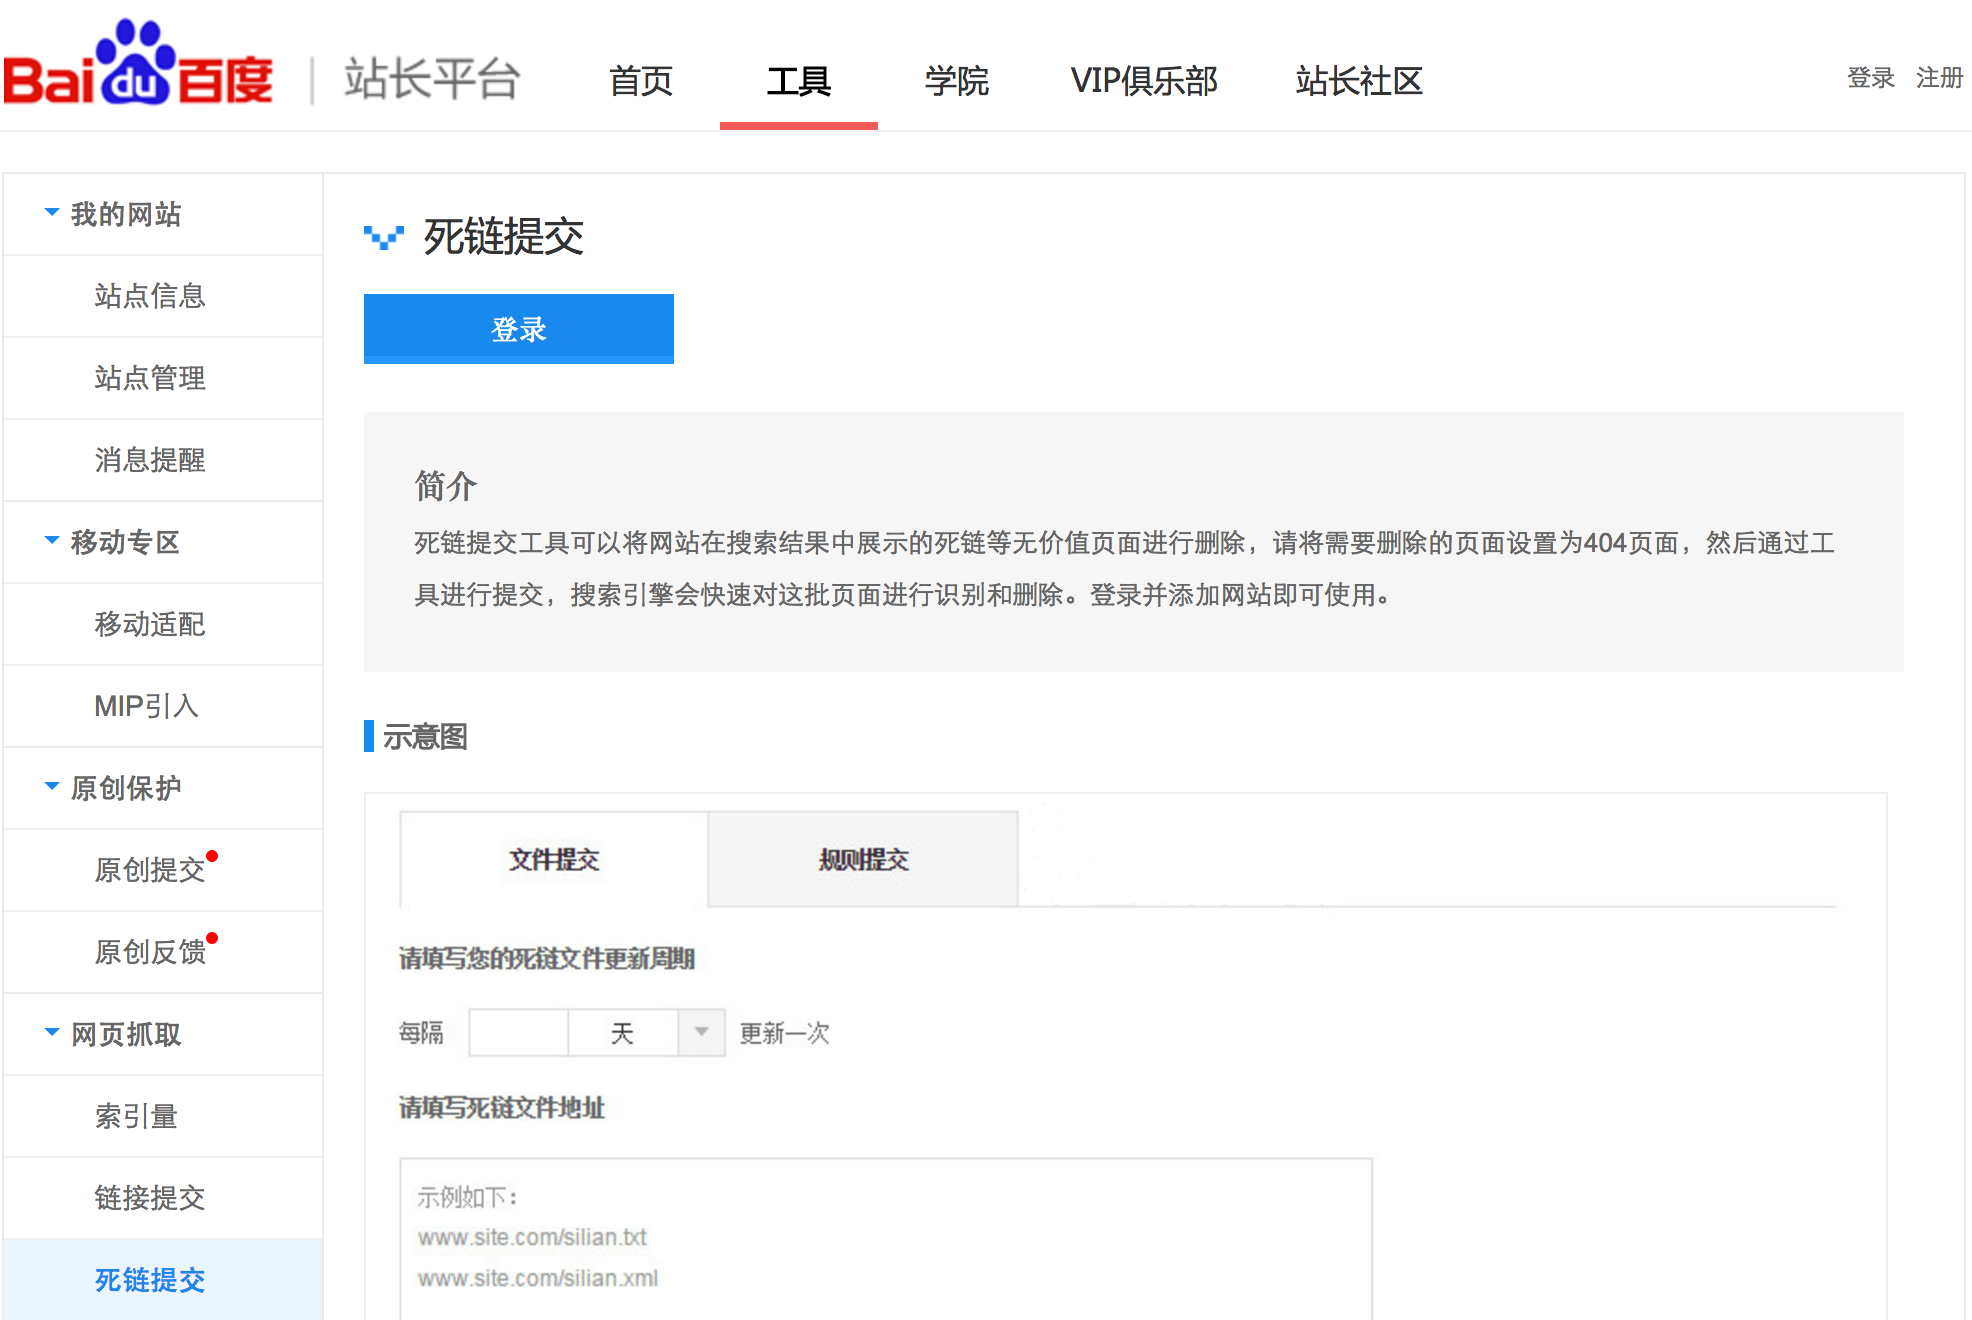Click the 移动专区 section header
This screenshot has height=1320, width=1972.
[163, 542]
